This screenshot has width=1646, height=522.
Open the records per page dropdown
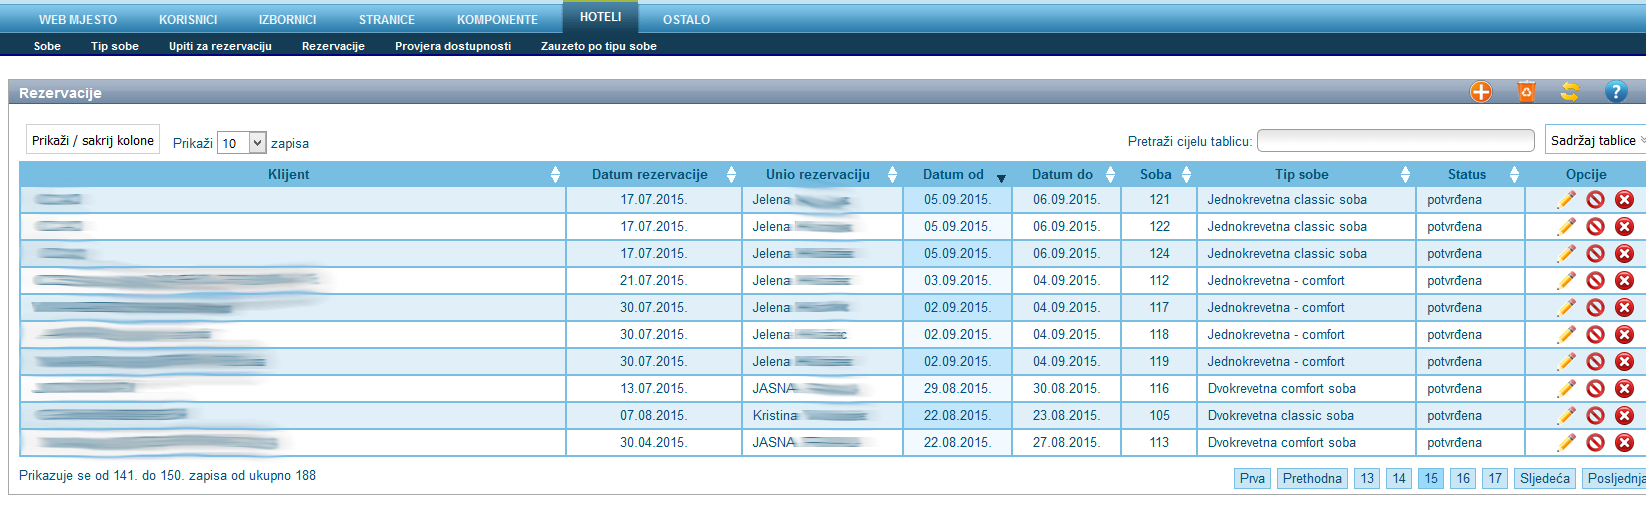click(x=242, y=143)
